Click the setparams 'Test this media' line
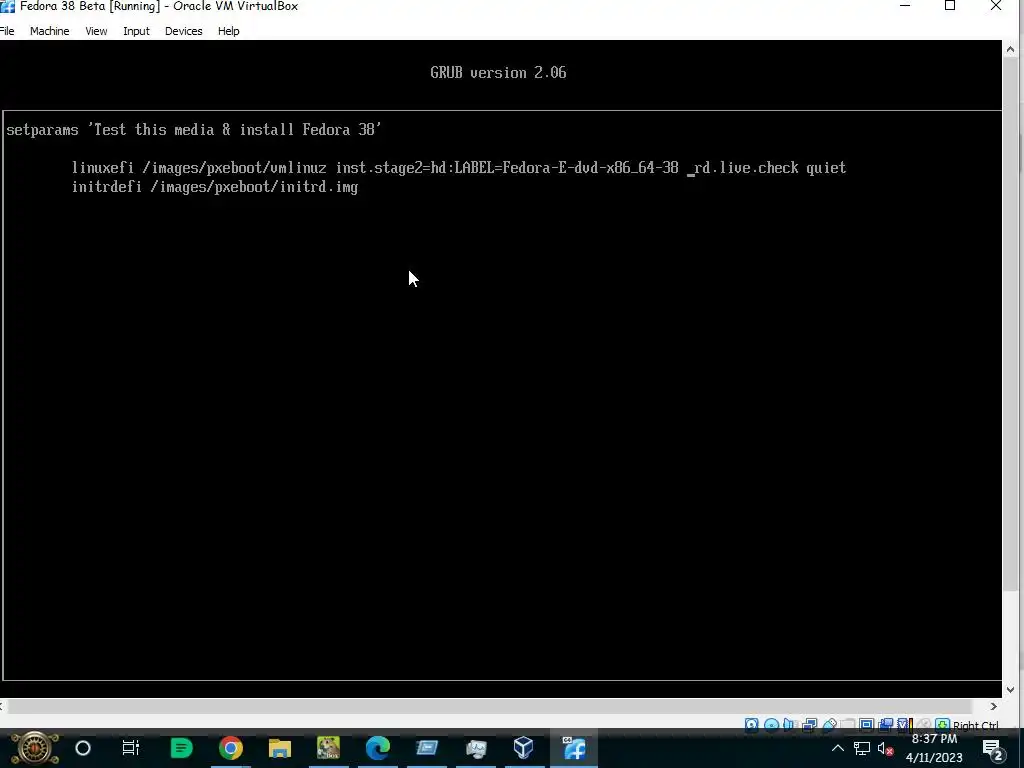Viewport: 1024px width, 768px height. [194, 129]
